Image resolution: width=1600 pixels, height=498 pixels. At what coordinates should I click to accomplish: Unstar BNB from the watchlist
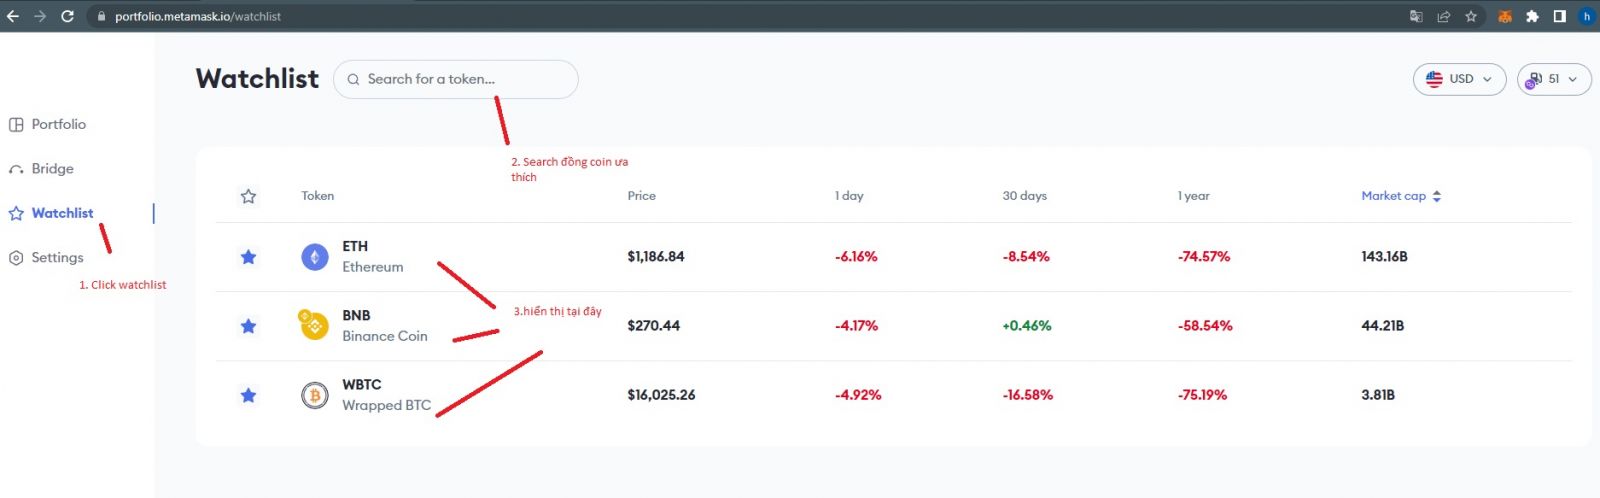tap(248, 326)
